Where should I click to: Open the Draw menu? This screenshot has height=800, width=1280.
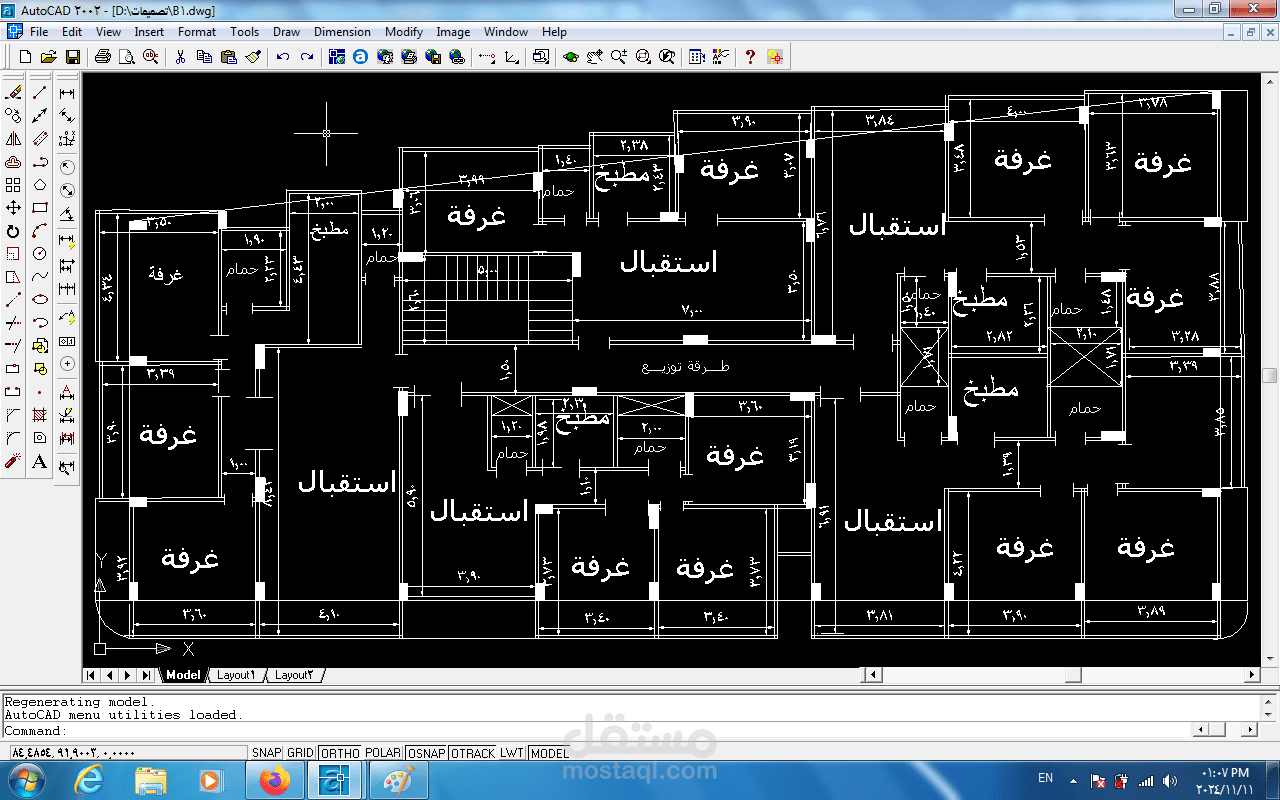click(x=286, y=32)
